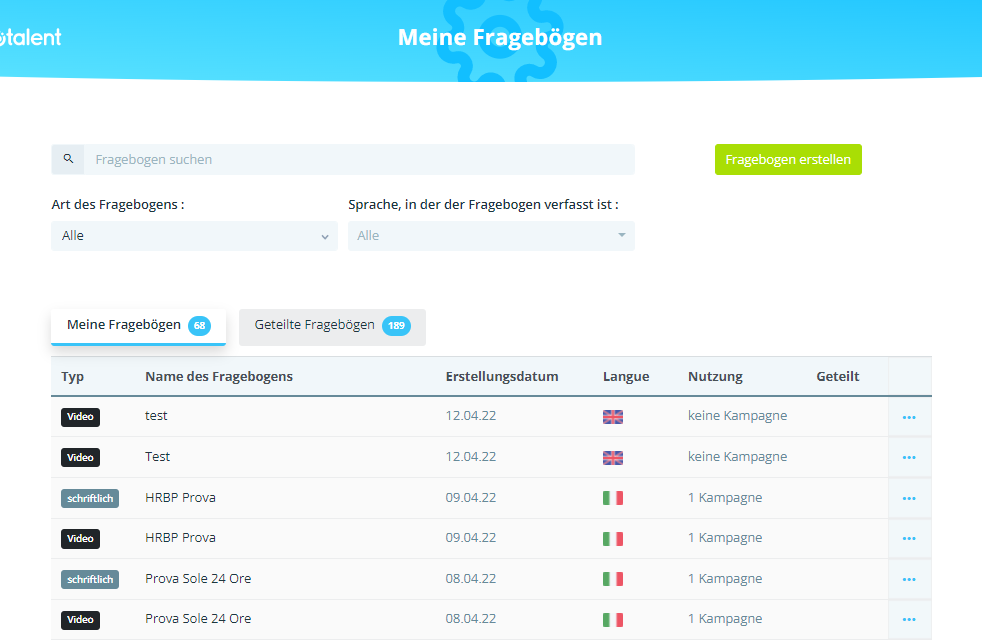
Task: Click UK flag in first test row
Action: [613, 417]
